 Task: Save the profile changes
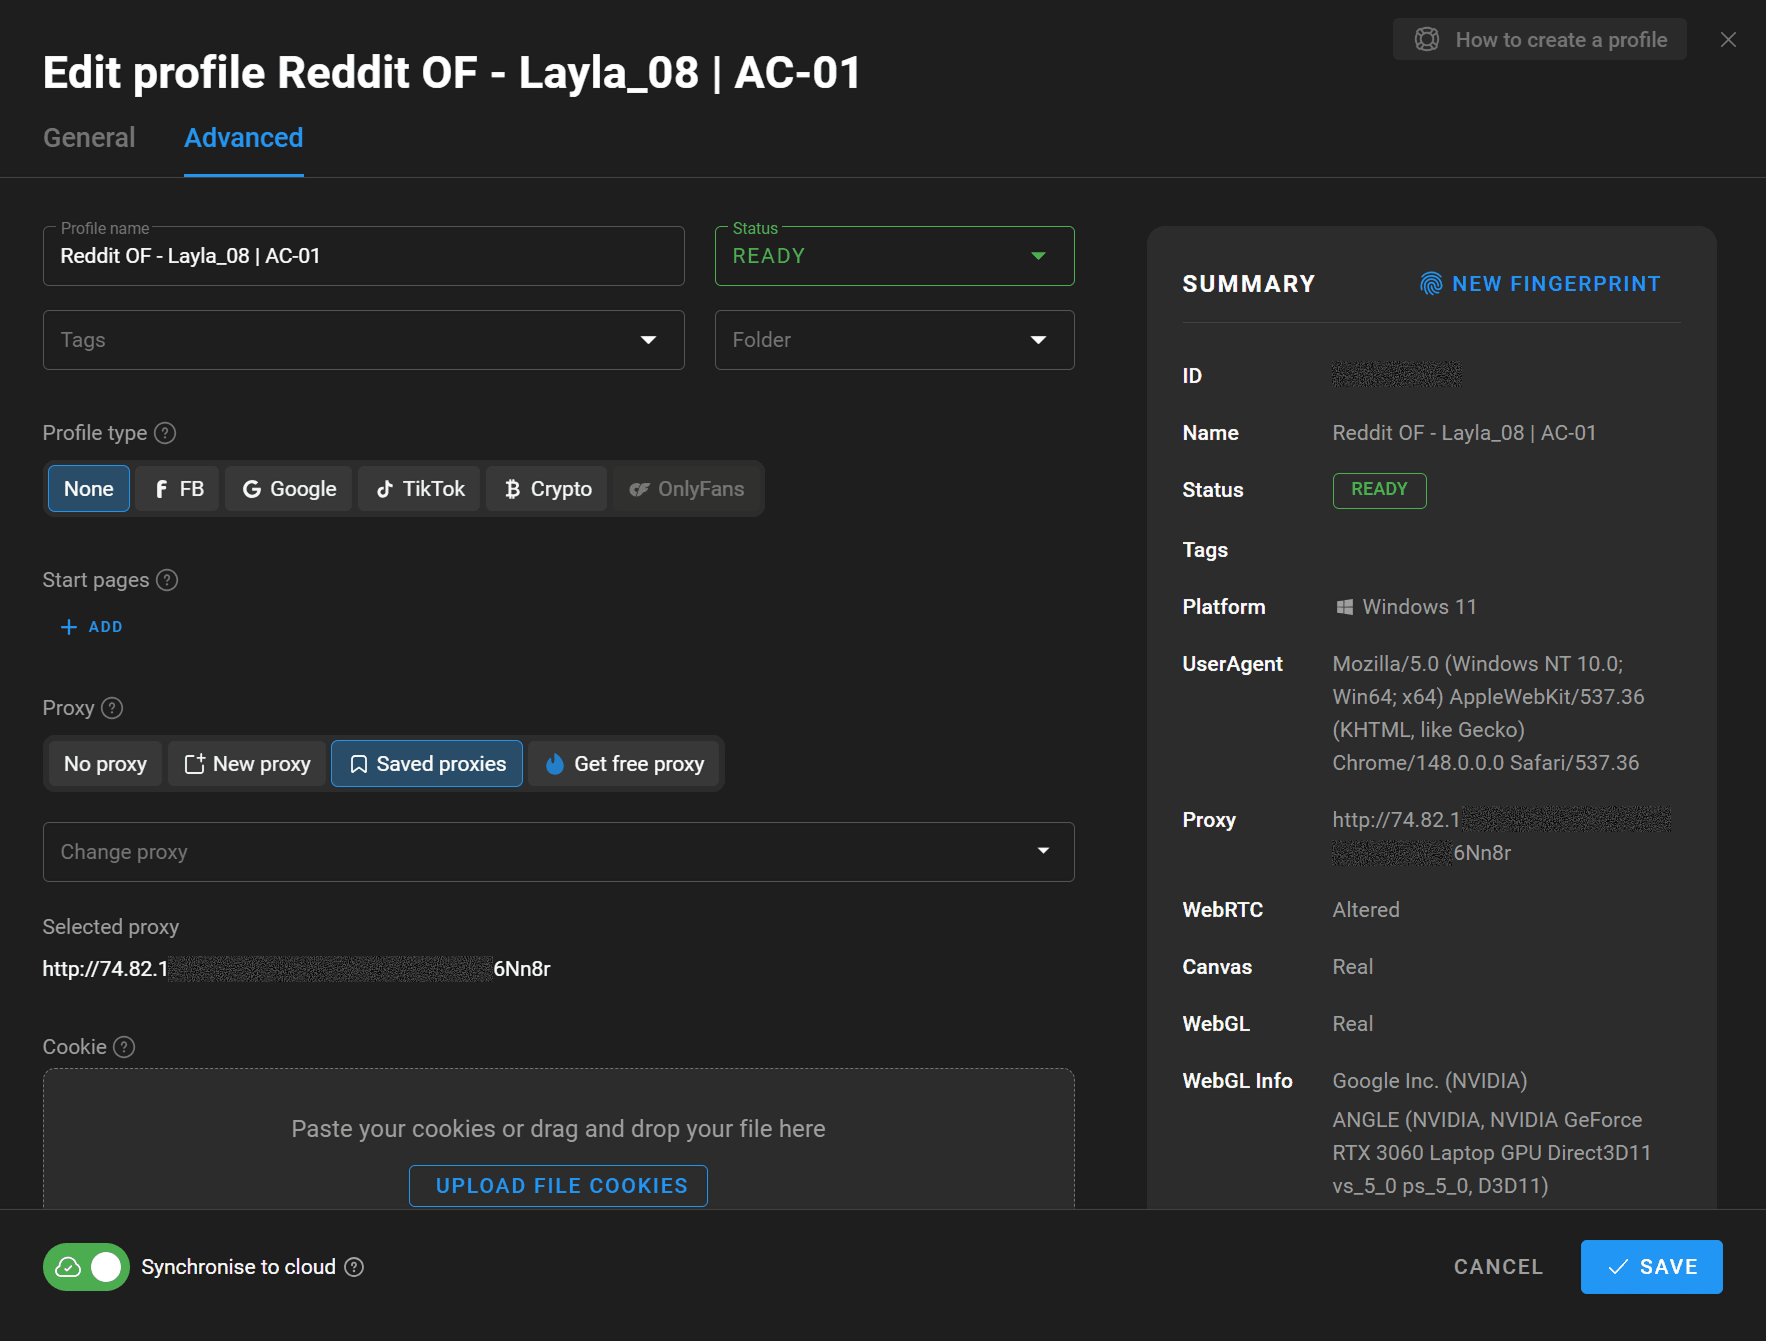coord(1651,1267)
